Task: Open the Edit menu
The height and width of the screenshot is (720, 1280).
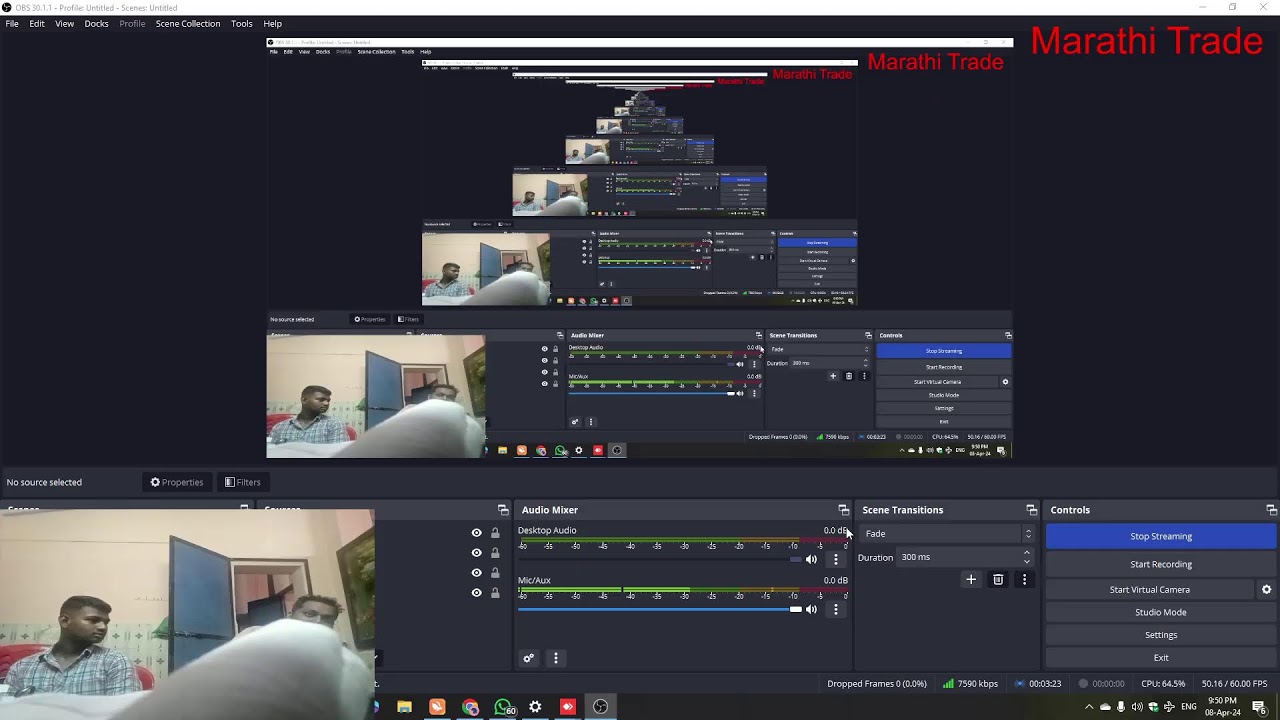Action: [x=37, y=23]
